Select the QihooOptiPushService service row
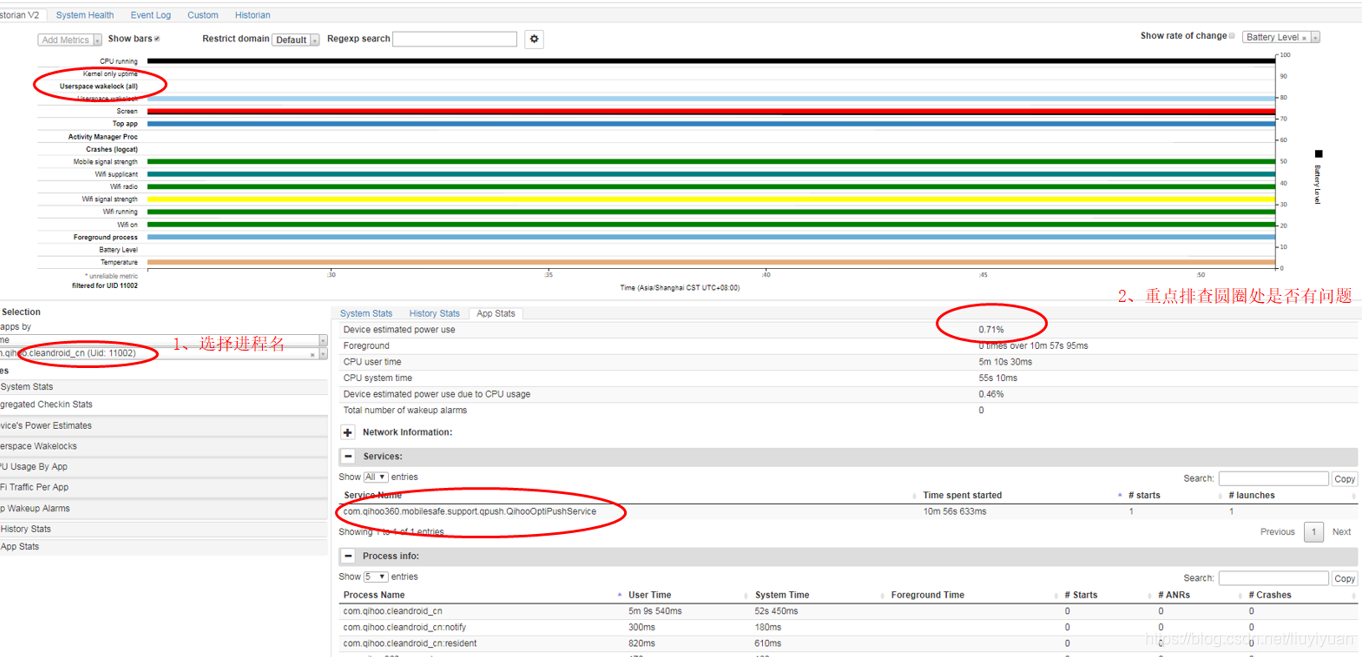This screenshot has height=657, width=1362. click(x=848, y=511)
